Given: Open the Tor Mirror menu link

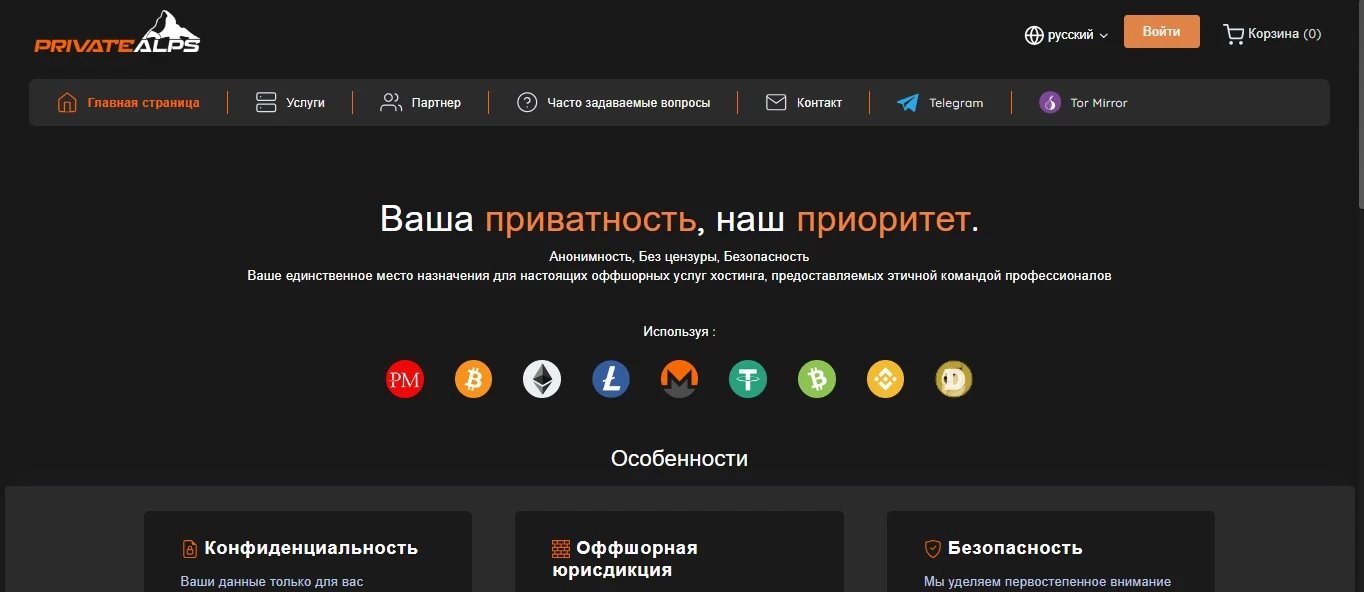Looking at the screenshot, I should [x=1083, y=102].
